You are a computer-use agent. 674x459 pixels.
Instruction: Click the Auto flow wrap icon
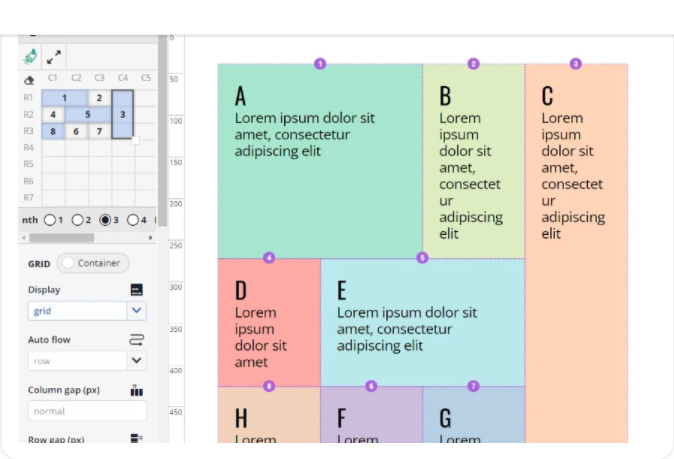pyautogui.click(x=137, y=340)
